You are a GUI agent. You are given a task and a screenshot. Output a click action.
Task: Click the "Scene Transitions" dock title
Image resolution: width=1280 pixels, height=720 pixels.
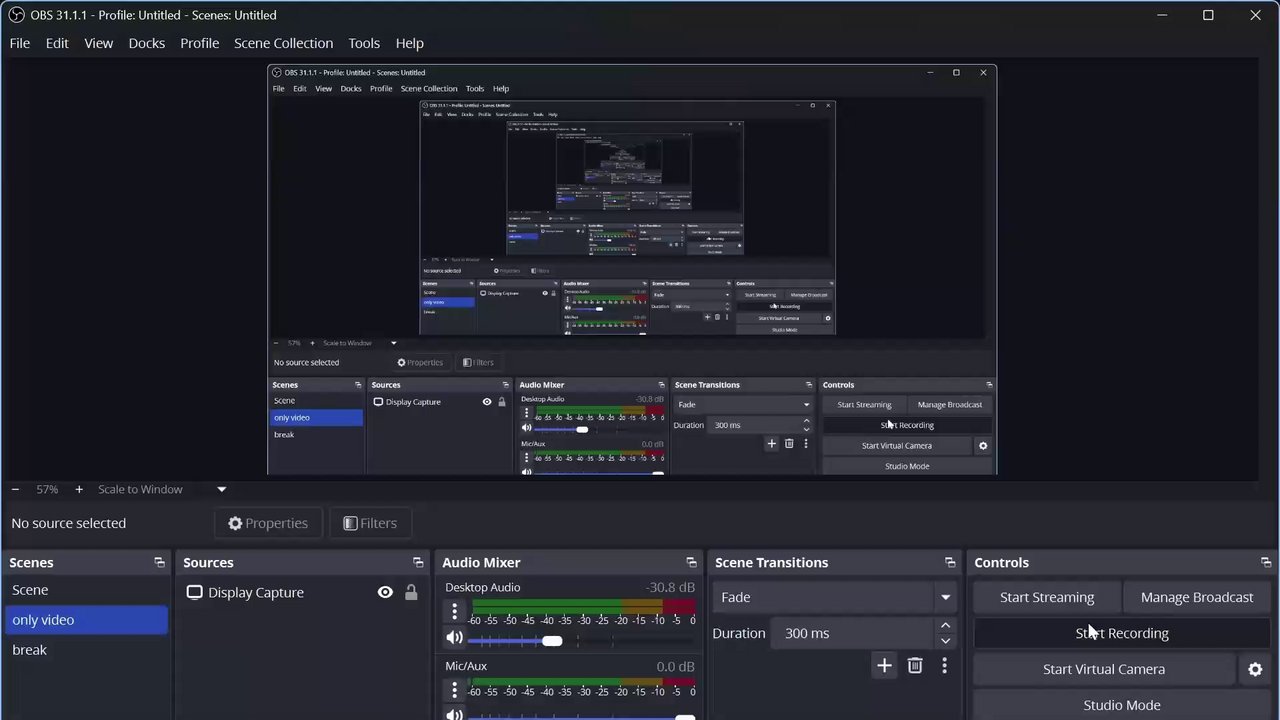click(x=771, y=563)
